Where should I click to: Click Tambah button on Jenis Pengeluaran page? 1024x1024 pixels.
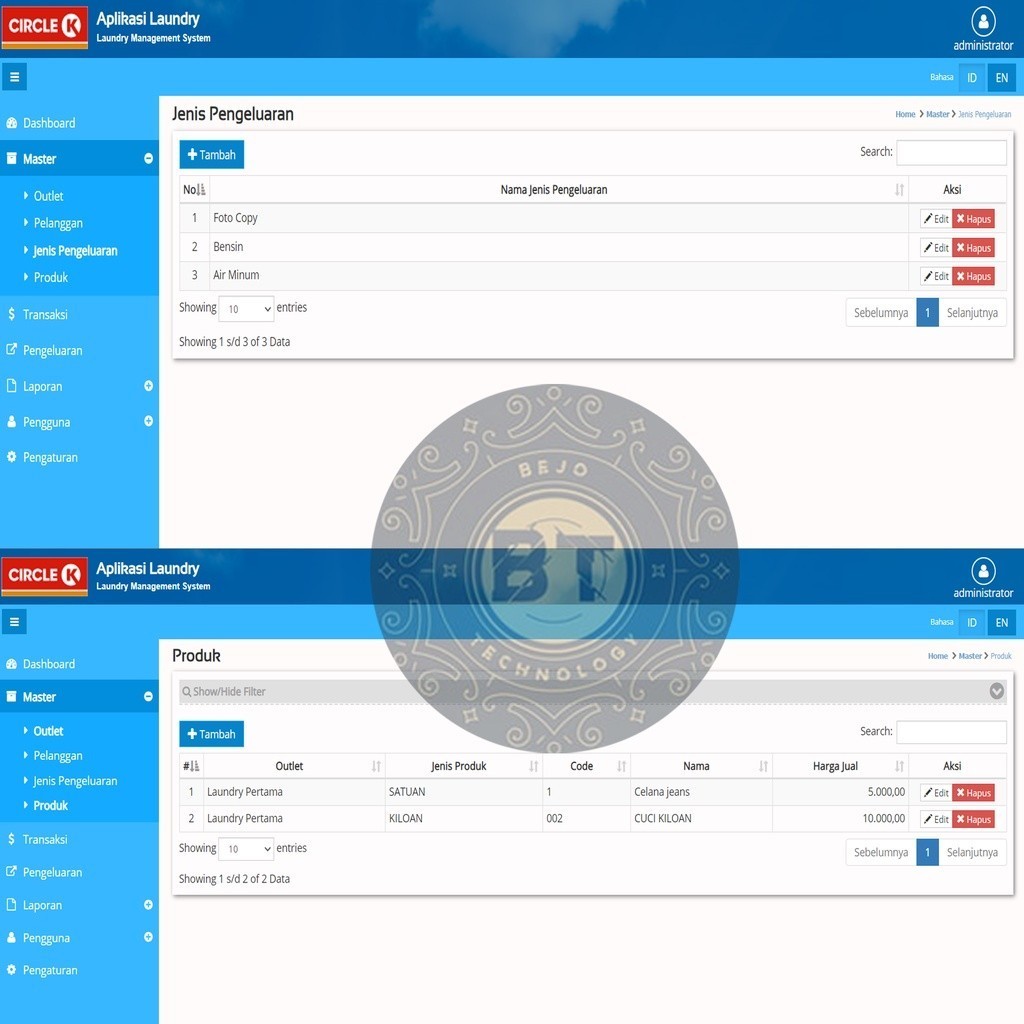coord(212,155)
